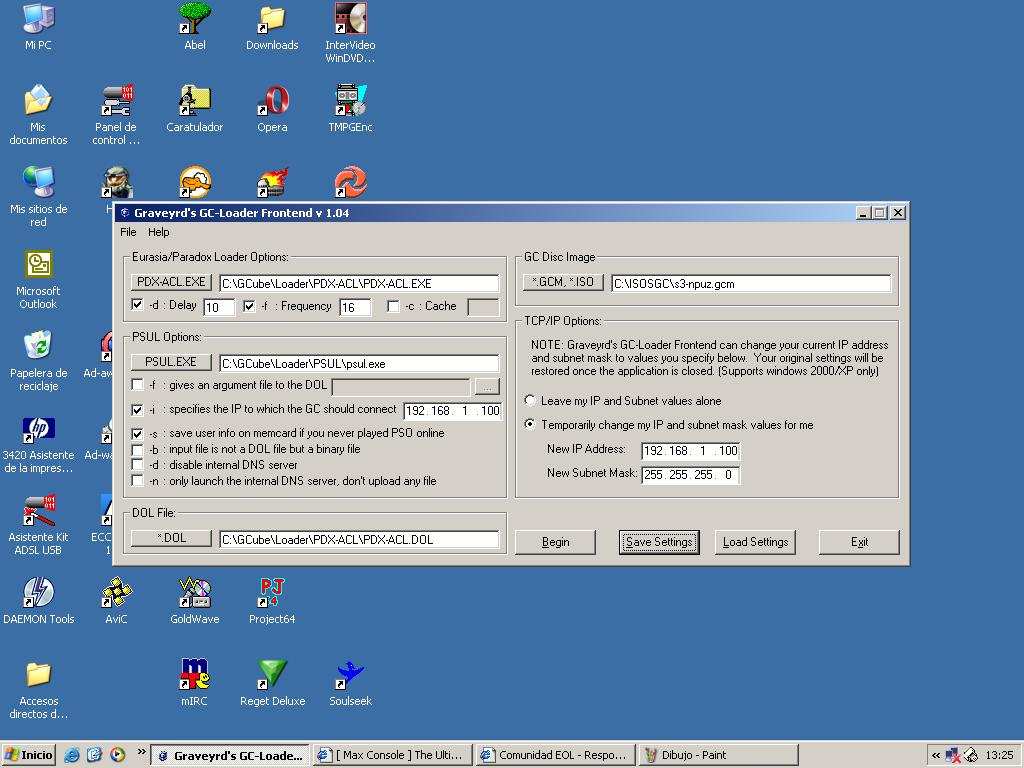
Task: Enable -n only launch DNS server checkbox
Action: click(137, 481)
